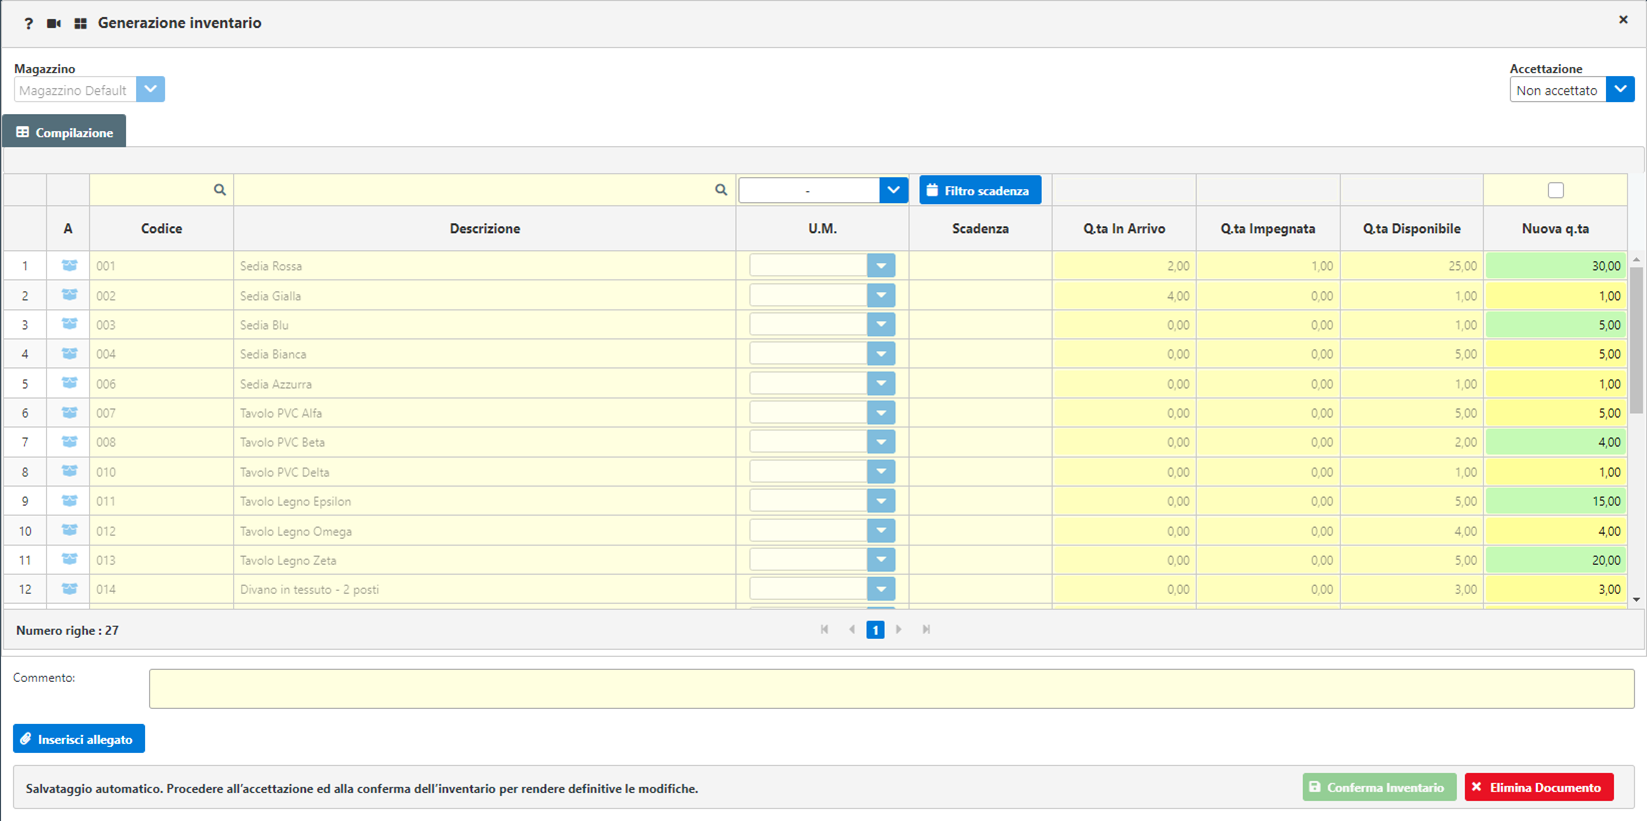The height and width of the screenshot is (821, 1647).
Task: Open U.M. dropdown for Sedia Blu row
Action: pos(881,324)
